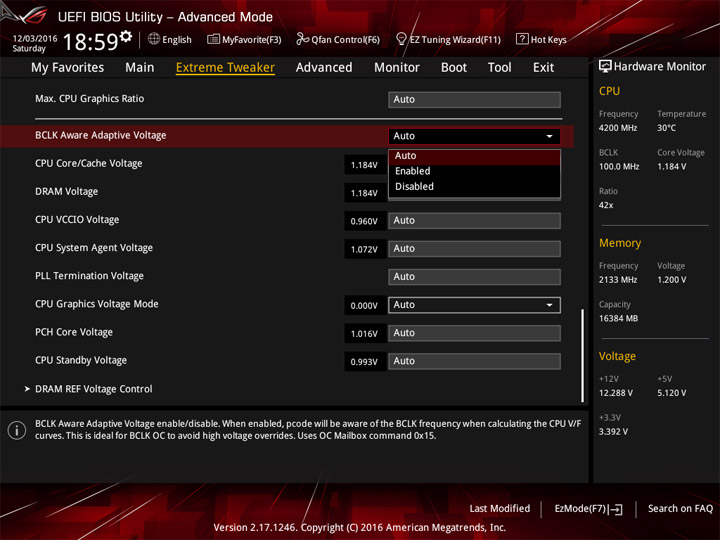Click the PLL Termination Voltage field
Viewport: 720px width, 540px height.
tap(474, 277)
